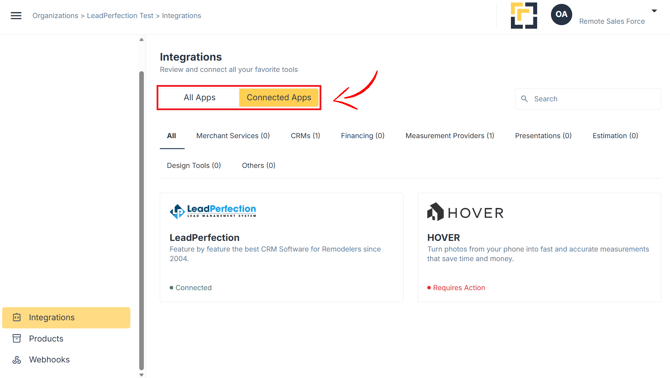This screenshot has width=670, height=378.
Task: Go to LeadPerfection Test breadcrumb
Action: coord(120,16)
